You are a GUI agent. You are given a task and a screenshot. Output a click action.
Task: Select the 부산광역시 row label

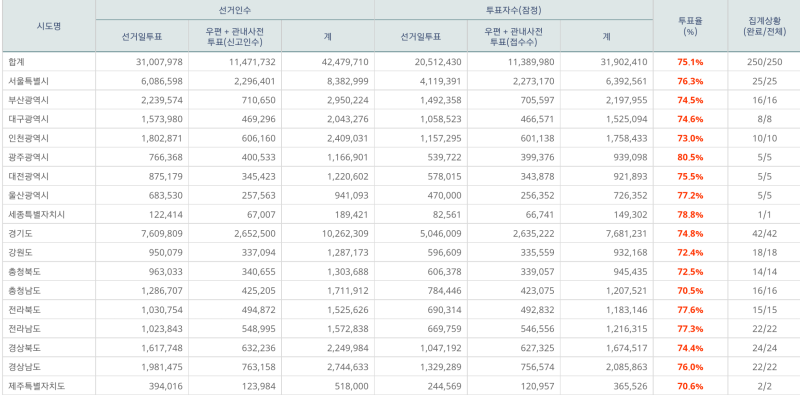point(29,100)
